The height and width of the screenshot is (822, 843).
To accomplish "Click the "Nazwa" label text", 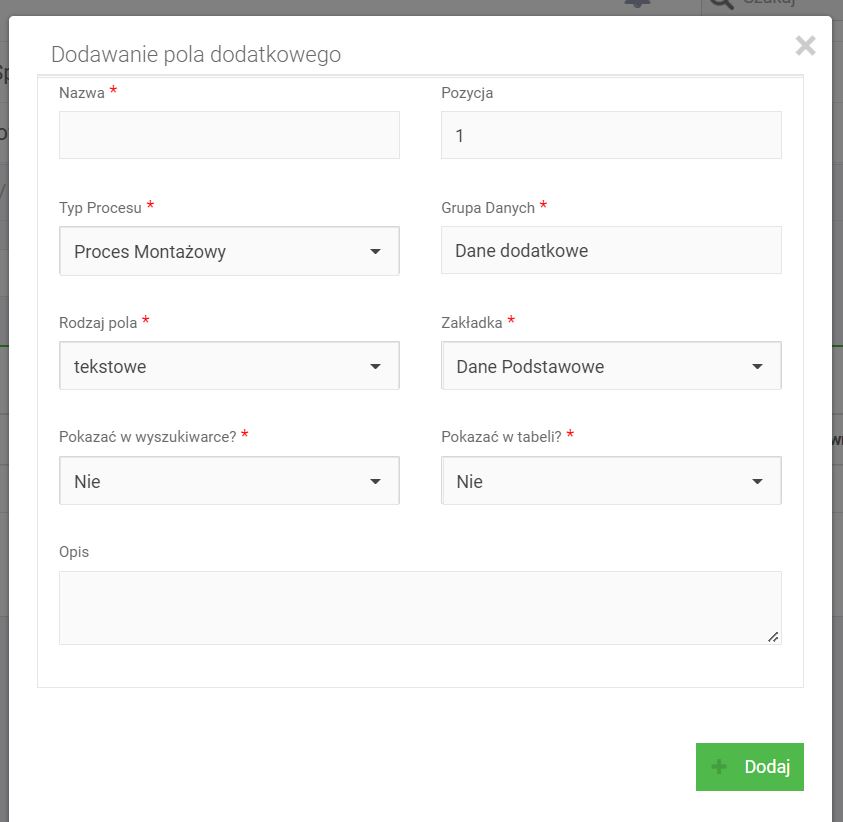I will tap(82, 93).
